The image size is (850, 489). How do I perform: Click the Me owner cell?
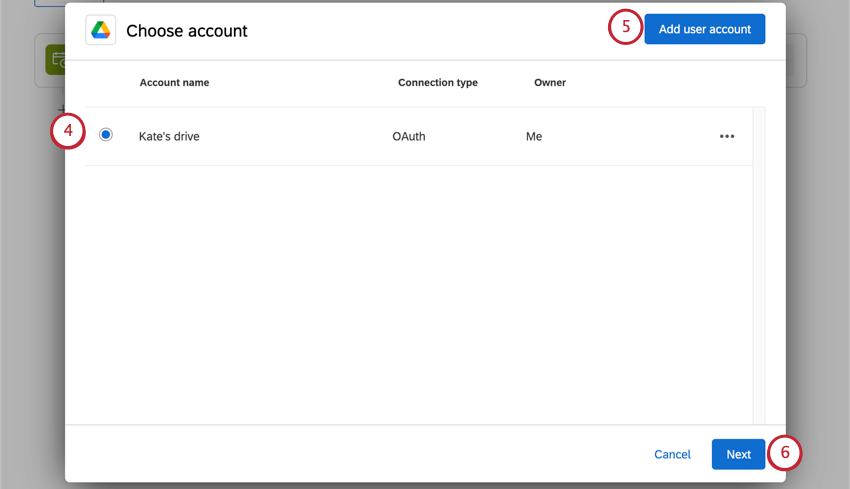tap(534, 136)
